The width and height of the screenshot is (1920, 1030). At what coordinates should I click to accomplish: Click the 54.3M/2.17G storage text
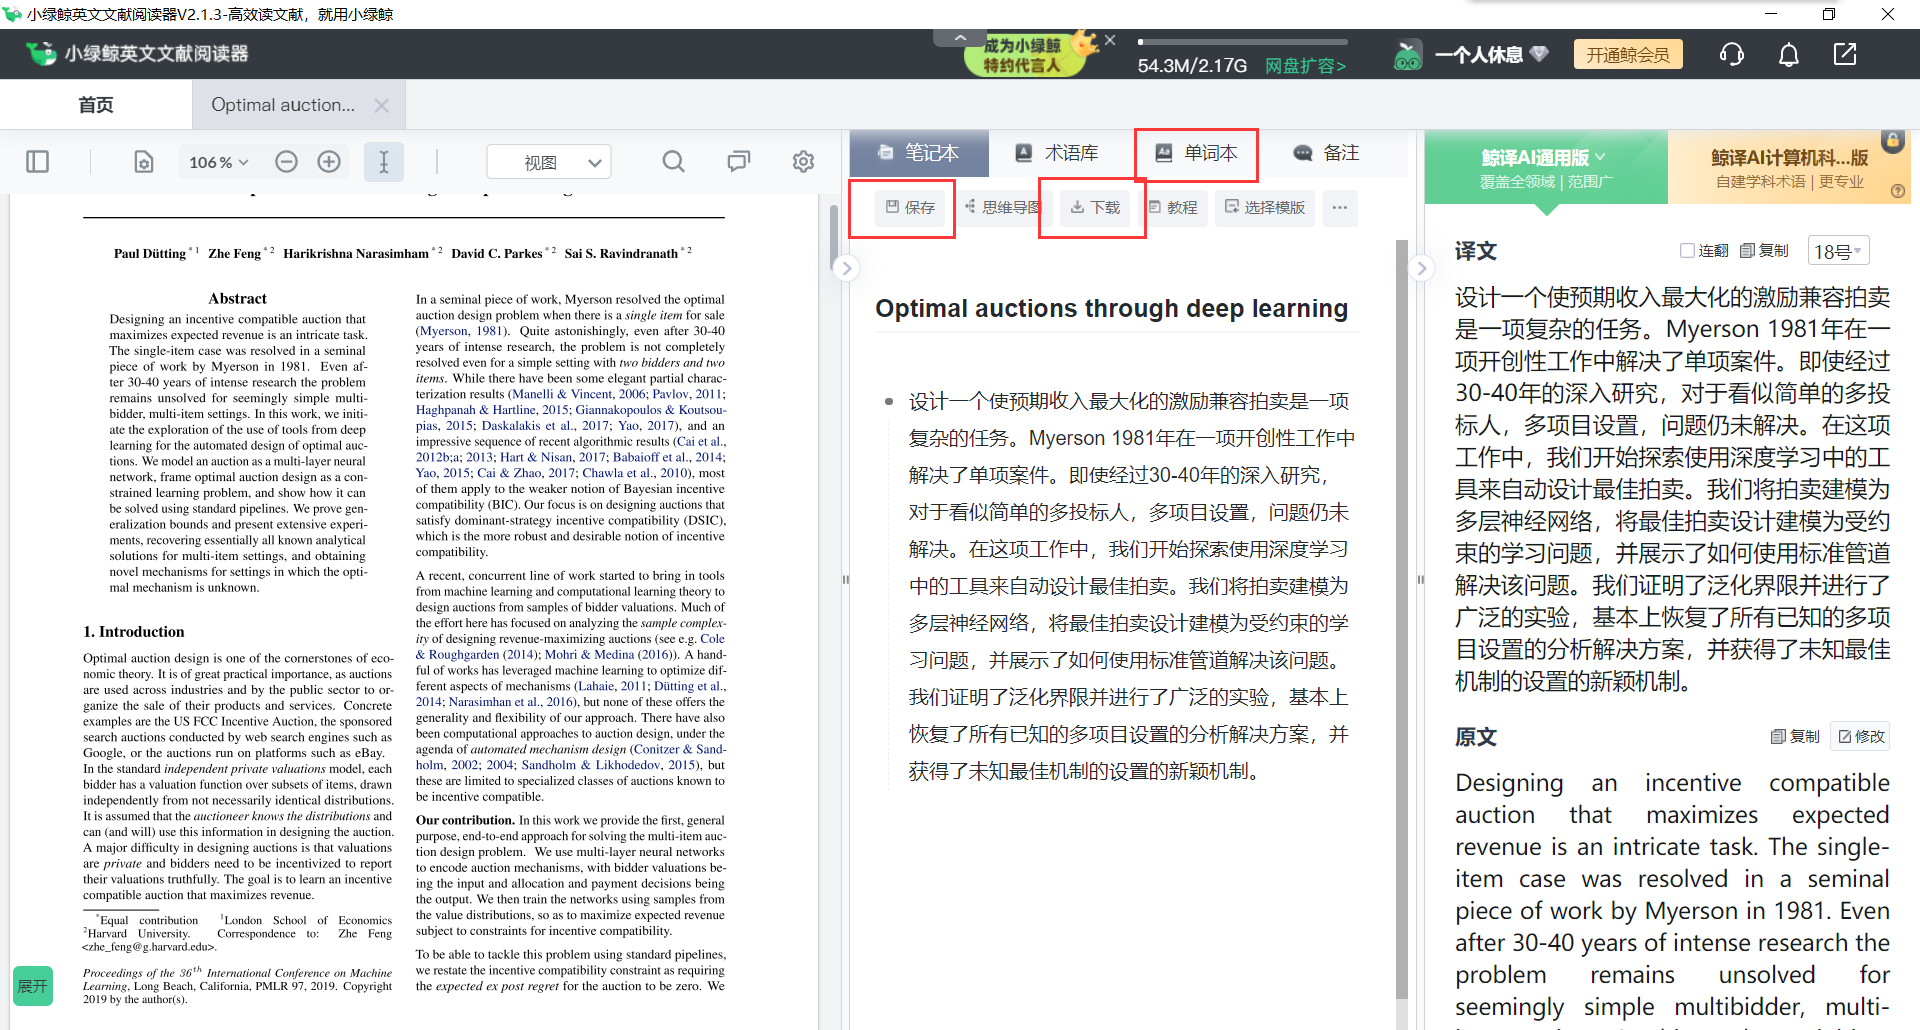click(x=1192, y=66)
